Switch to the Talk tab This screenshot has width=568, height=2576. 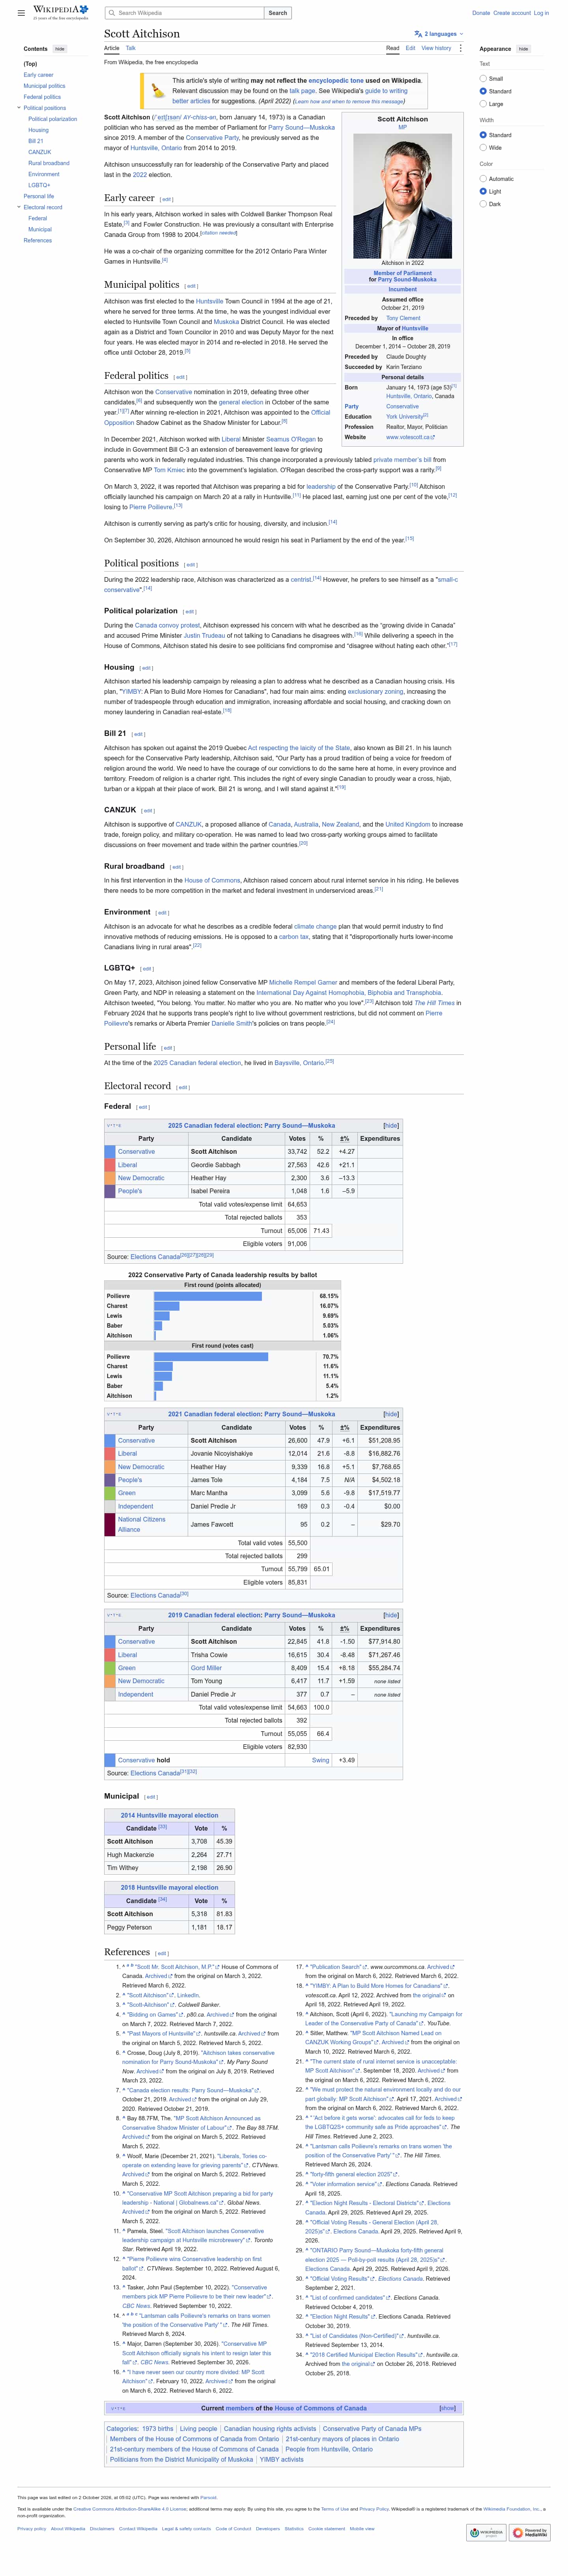pyautogui.click(x=130, y=48)
